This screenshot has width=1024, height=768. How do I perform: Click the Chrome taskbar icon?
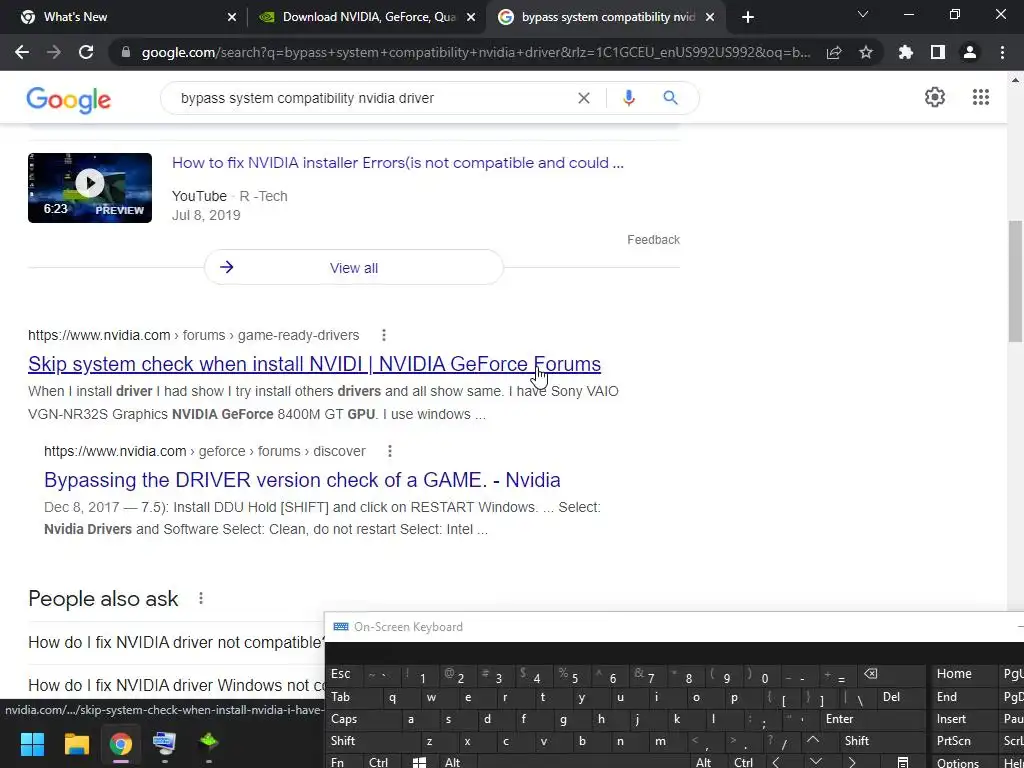(x=120, y=744)
